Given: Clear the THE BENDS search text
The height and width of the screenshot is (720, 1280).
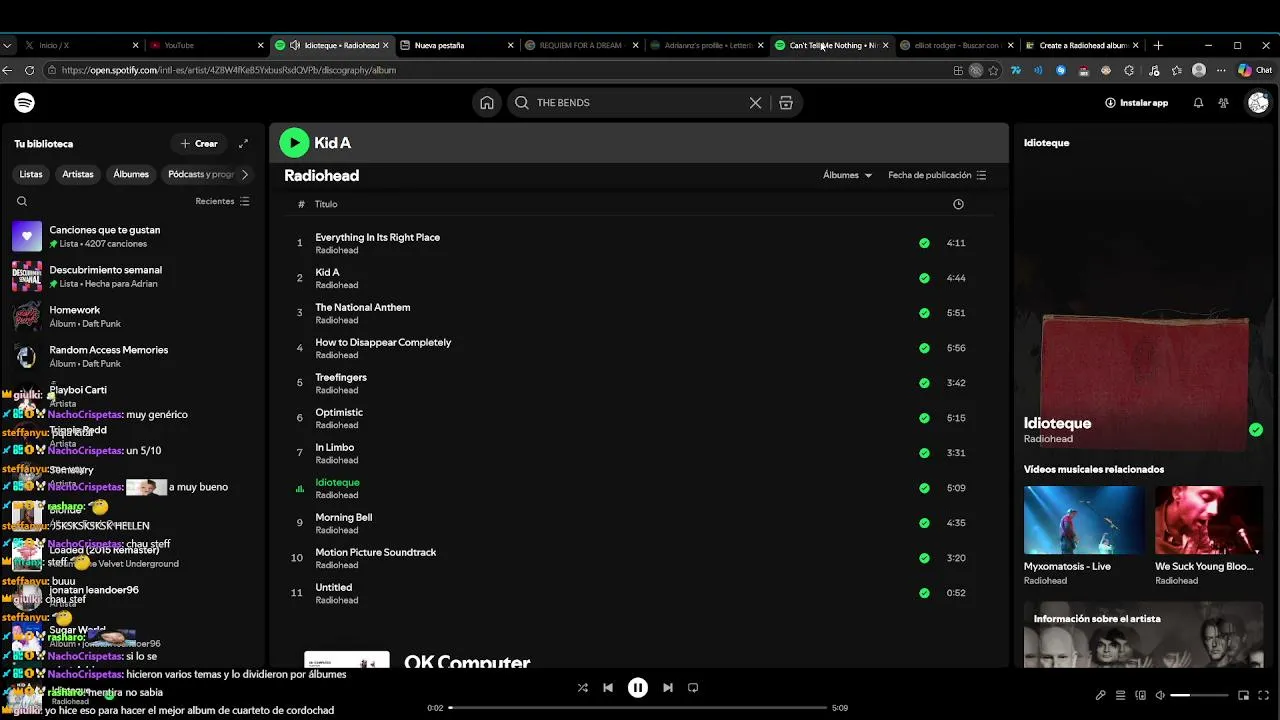Looking at the screenshot, I should pos(755,103).
